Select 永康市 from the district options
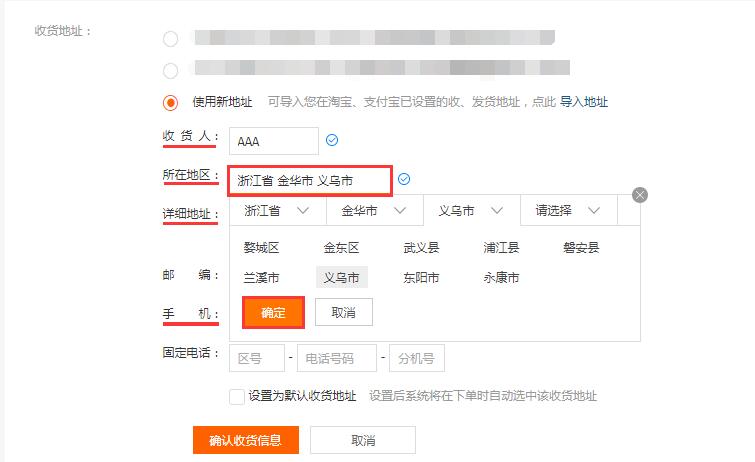This screenshot has height=462, width=755. 501,278
